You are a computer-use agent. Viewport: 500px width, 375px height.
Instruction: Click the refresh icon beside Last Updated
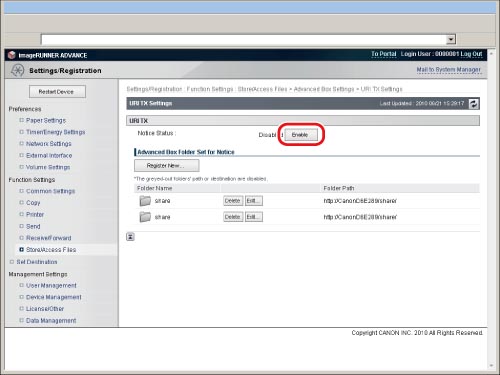tap(474, 104)
